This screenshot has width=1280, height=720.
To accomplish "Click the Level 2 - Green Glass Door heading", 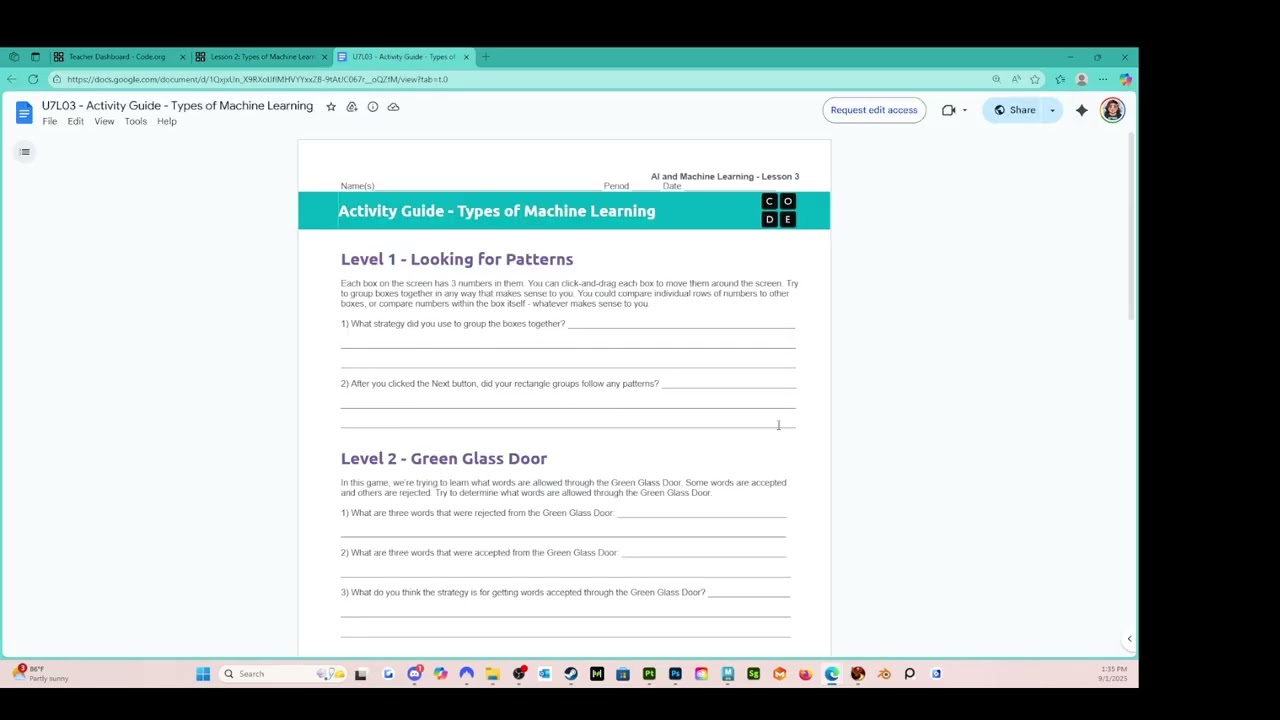I will pos(444,458).
